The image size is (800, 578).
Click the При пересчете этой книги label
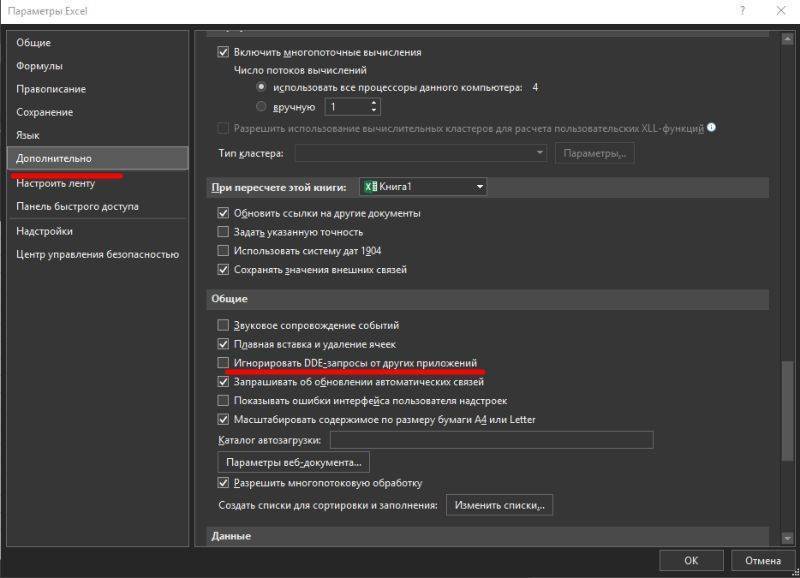click(x=279, y=187)
